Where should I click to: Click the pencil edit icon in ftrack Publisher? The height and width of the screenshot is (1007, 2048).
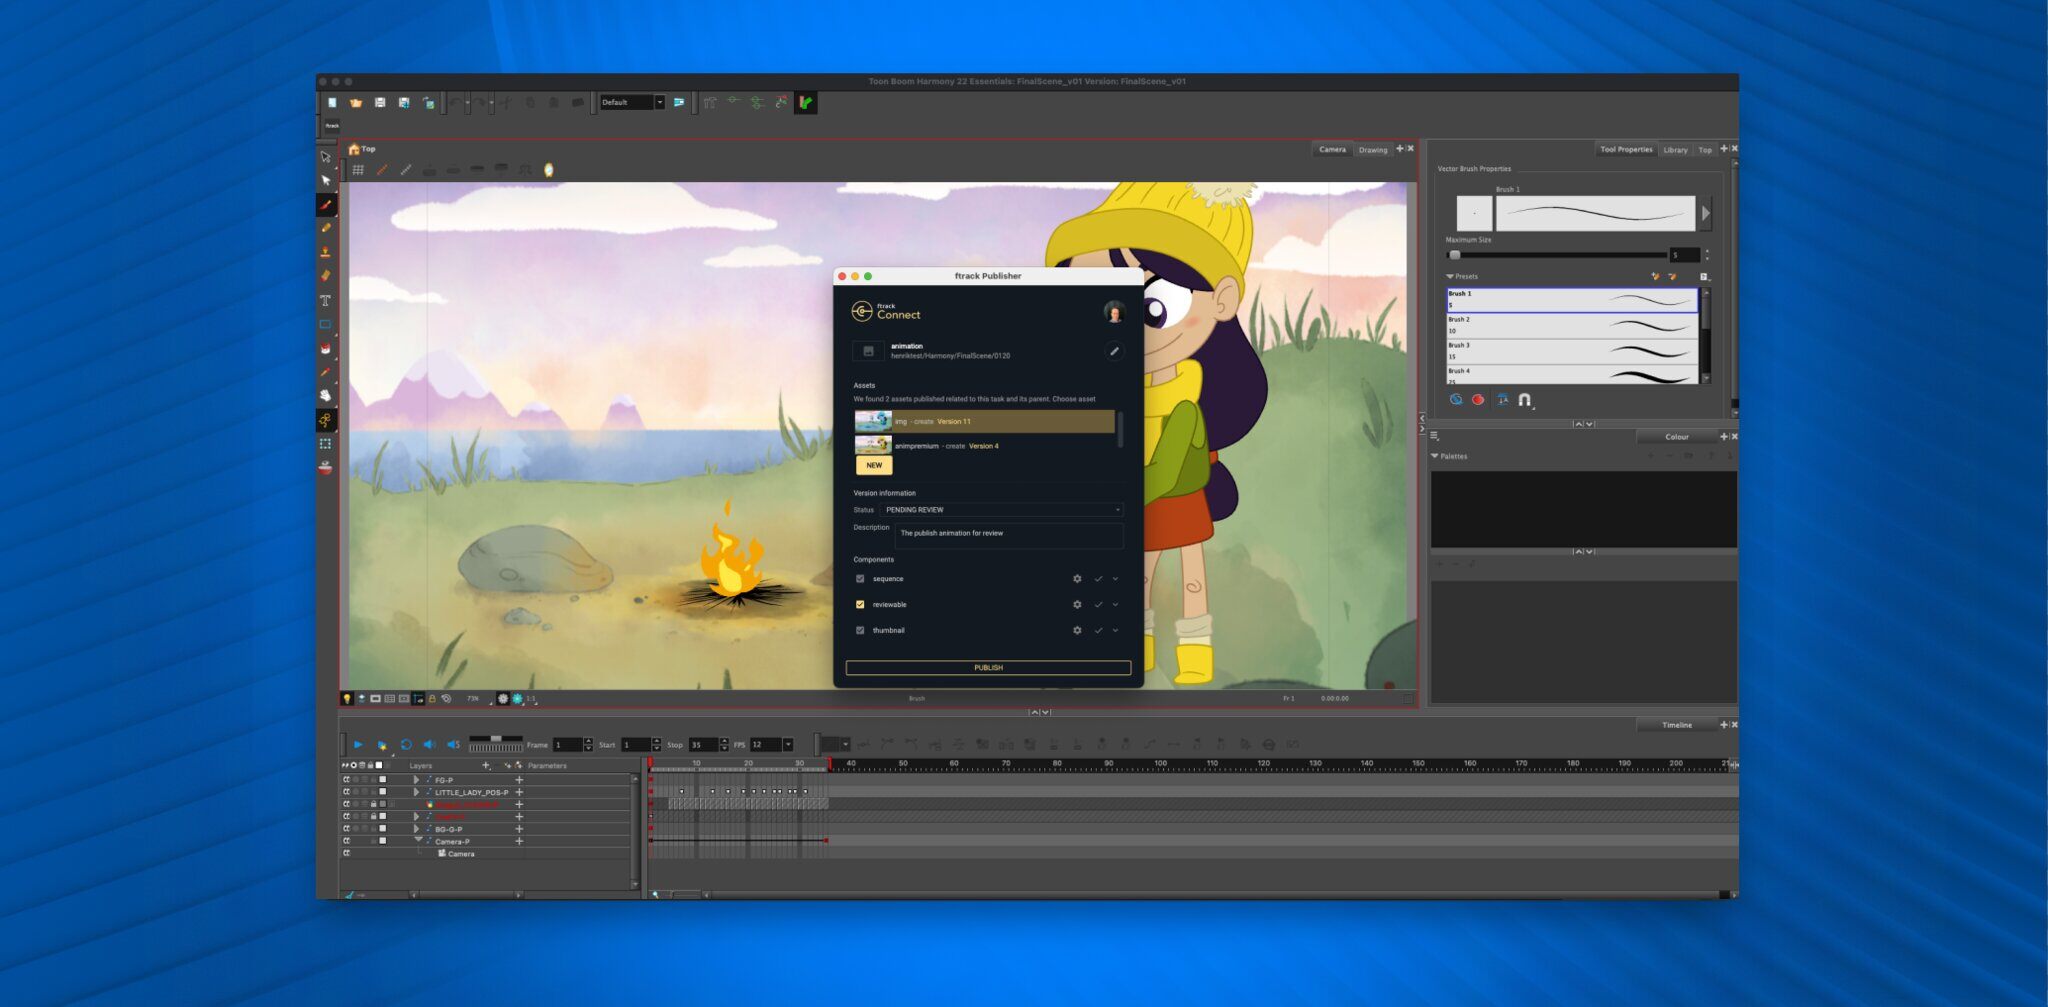pos(1114,351)
